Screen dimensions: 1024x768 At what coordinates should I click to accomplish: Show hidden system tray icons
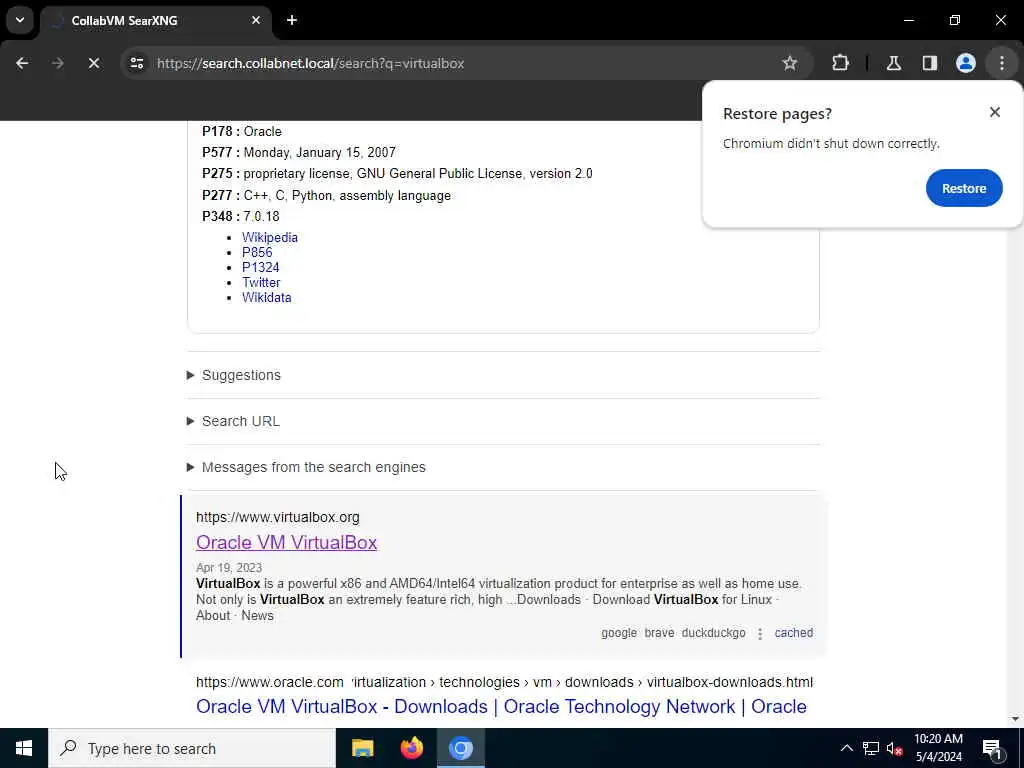click(846, 748)
